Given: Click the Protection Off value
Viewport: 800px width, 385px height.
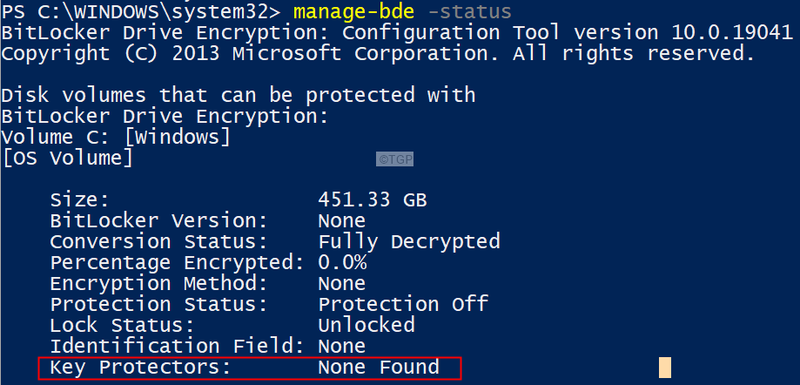Looking at the screenshot, I should [403, 304].
